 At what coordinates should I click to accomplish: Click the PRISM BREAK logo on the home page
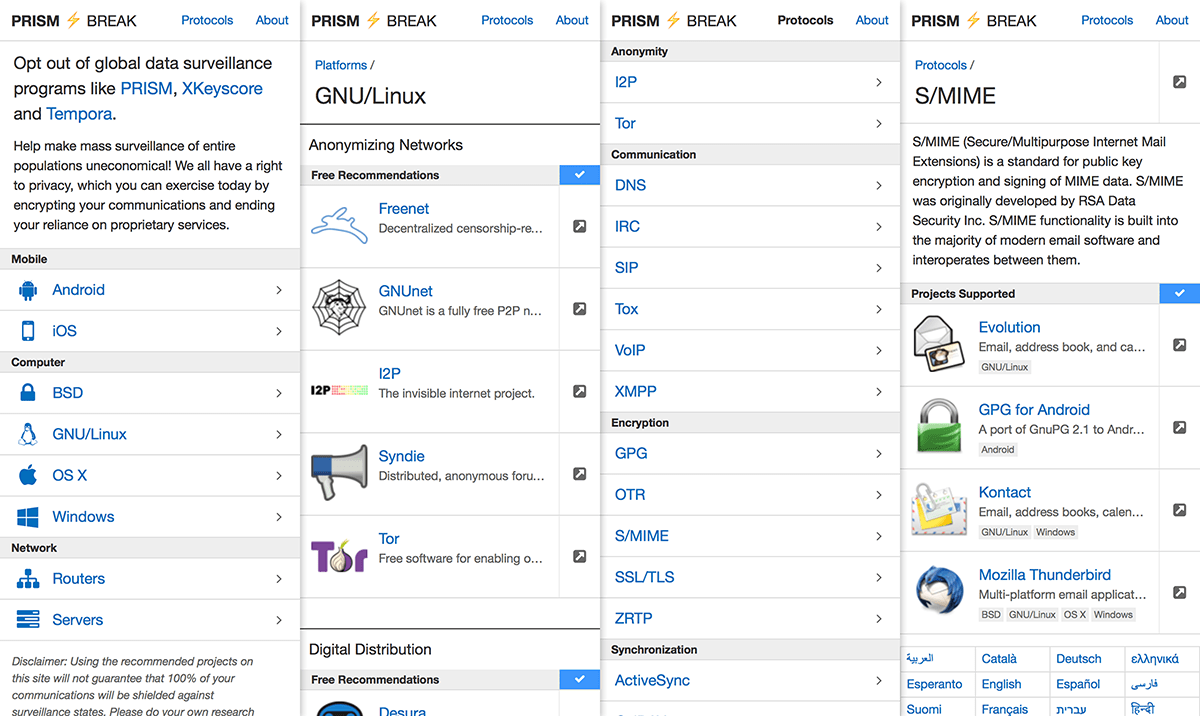74,20
